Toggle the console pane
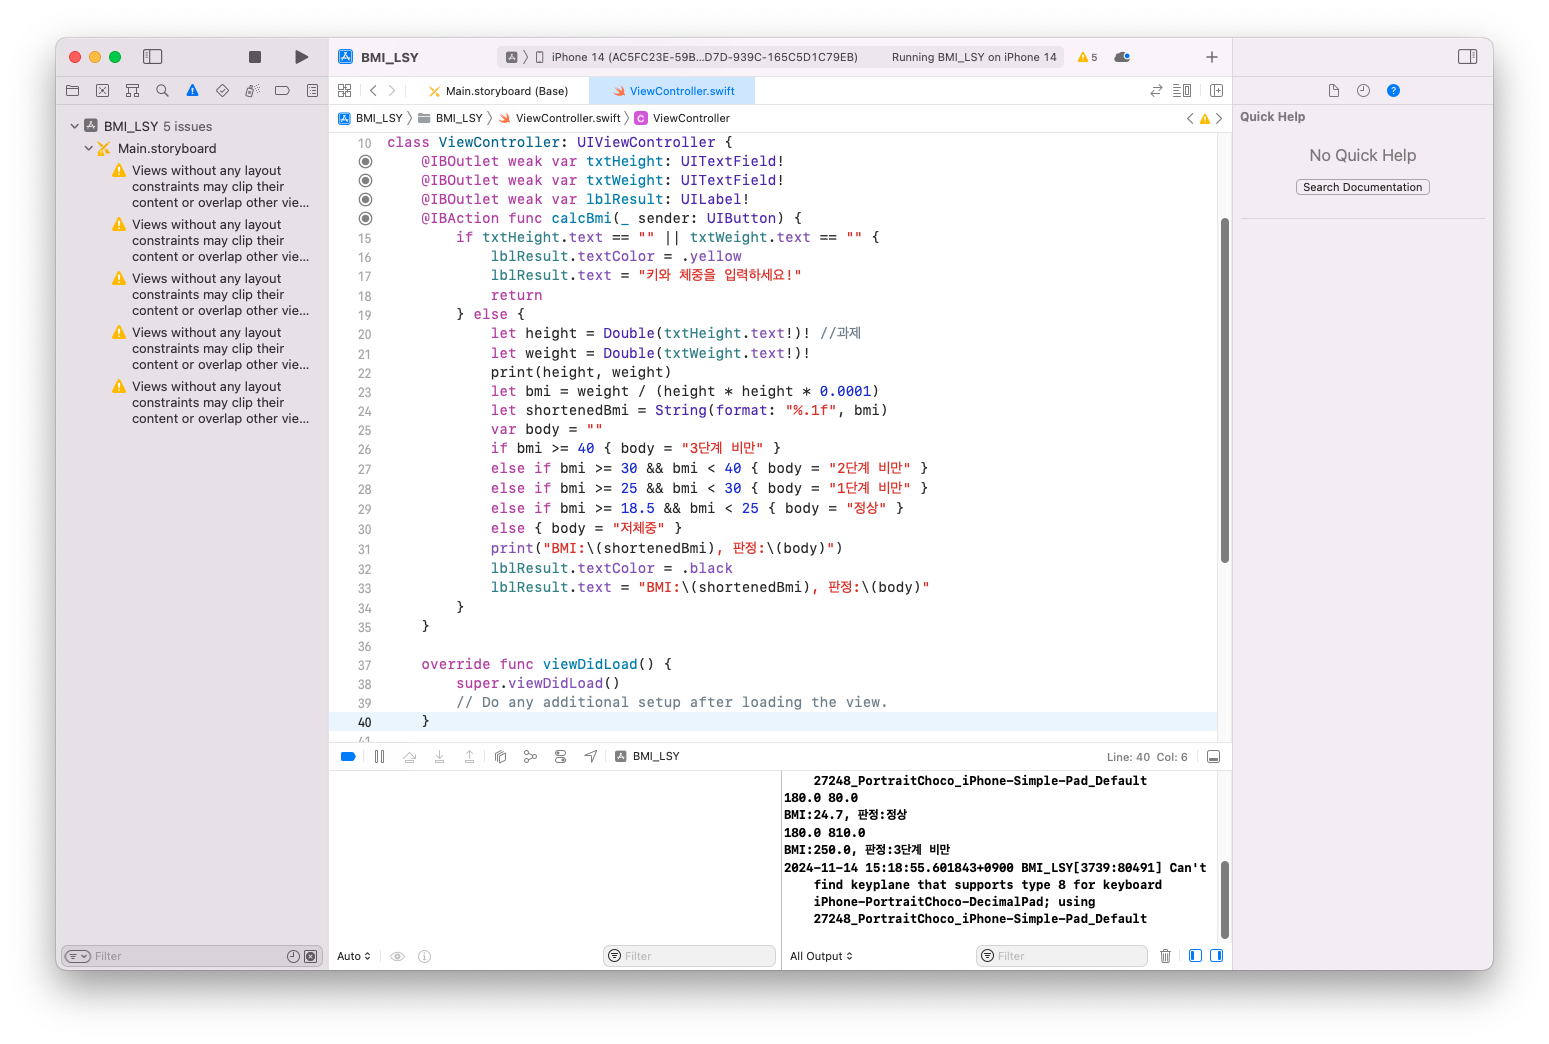This screenshot has height=1044, width=1549. (x=1216, y=956)
